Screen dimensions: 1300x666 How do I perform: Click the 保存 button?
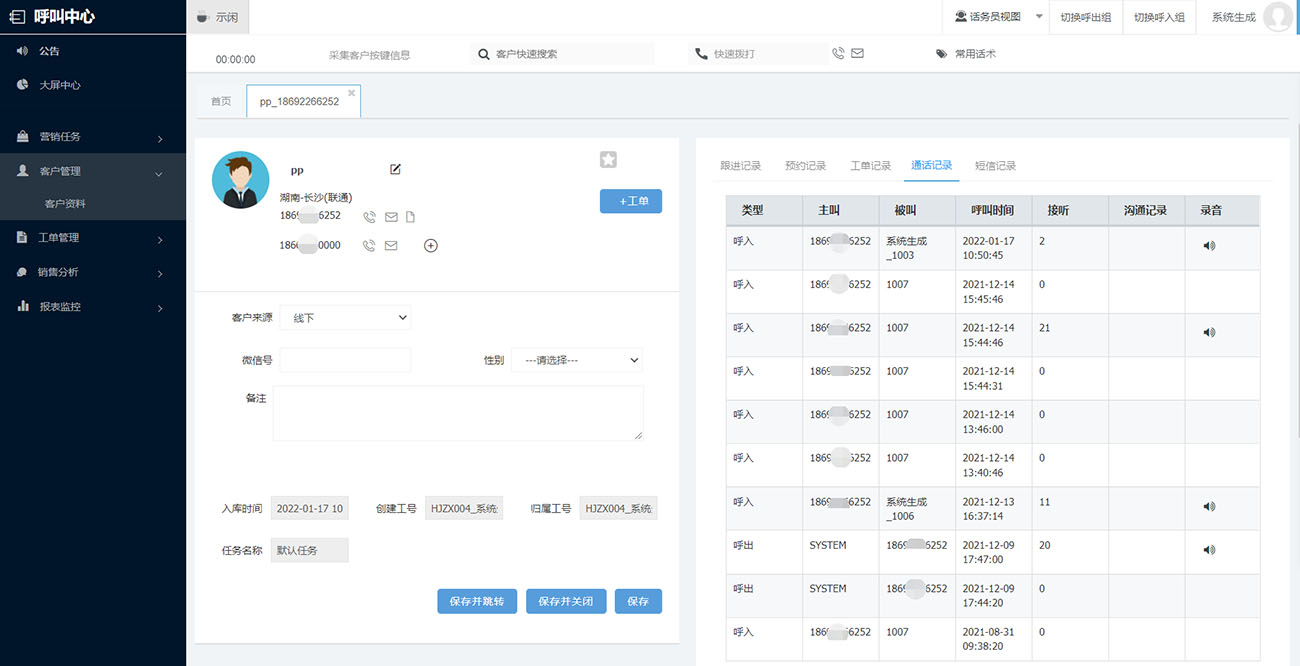[x=638, y=601]
